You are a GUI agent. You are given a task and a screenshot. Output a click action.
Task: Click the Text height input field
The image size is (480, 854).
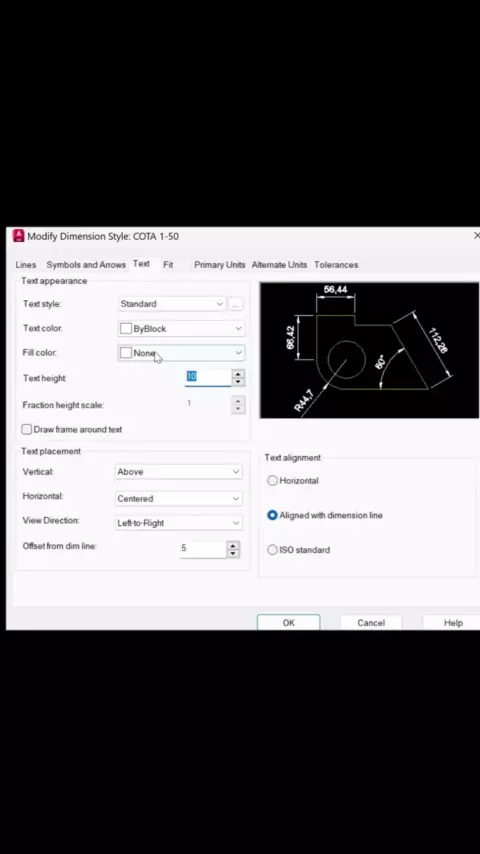pyautogui.click(x=208, y=377)
